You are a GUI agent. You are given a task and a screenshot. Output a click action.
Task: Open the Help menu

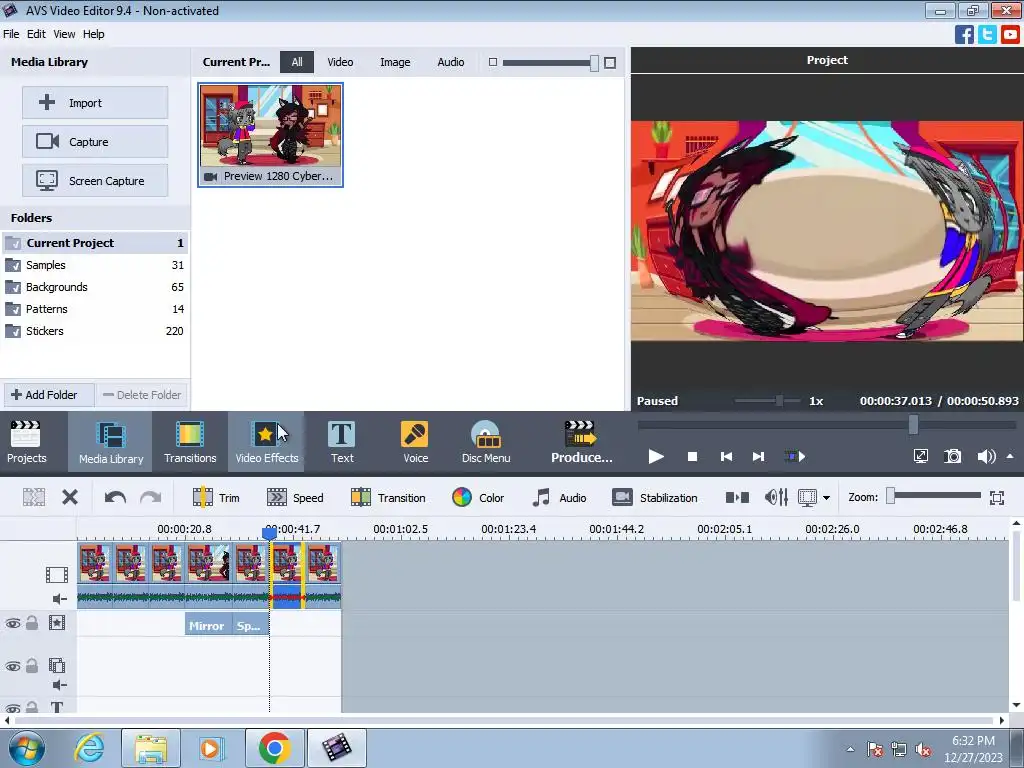click(93, 34)
